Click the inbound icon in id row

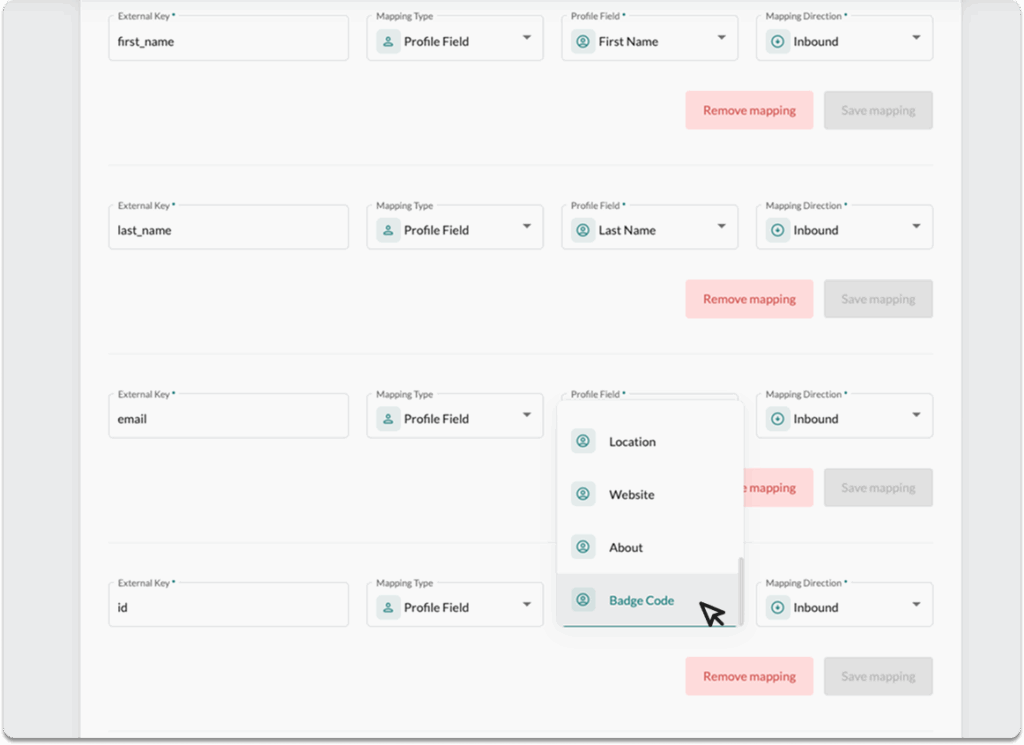tap(778, 607)
